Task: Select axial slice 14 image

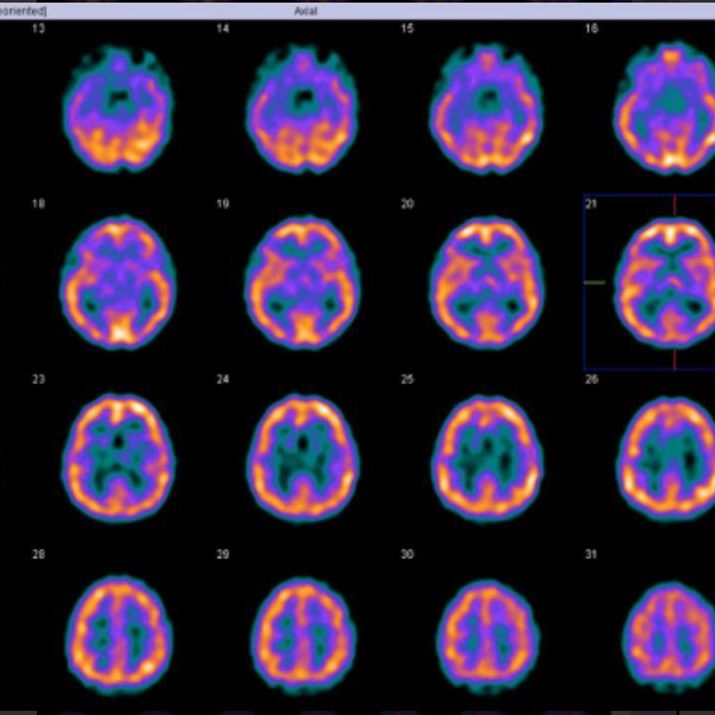Action: click(x=304, y=109)
